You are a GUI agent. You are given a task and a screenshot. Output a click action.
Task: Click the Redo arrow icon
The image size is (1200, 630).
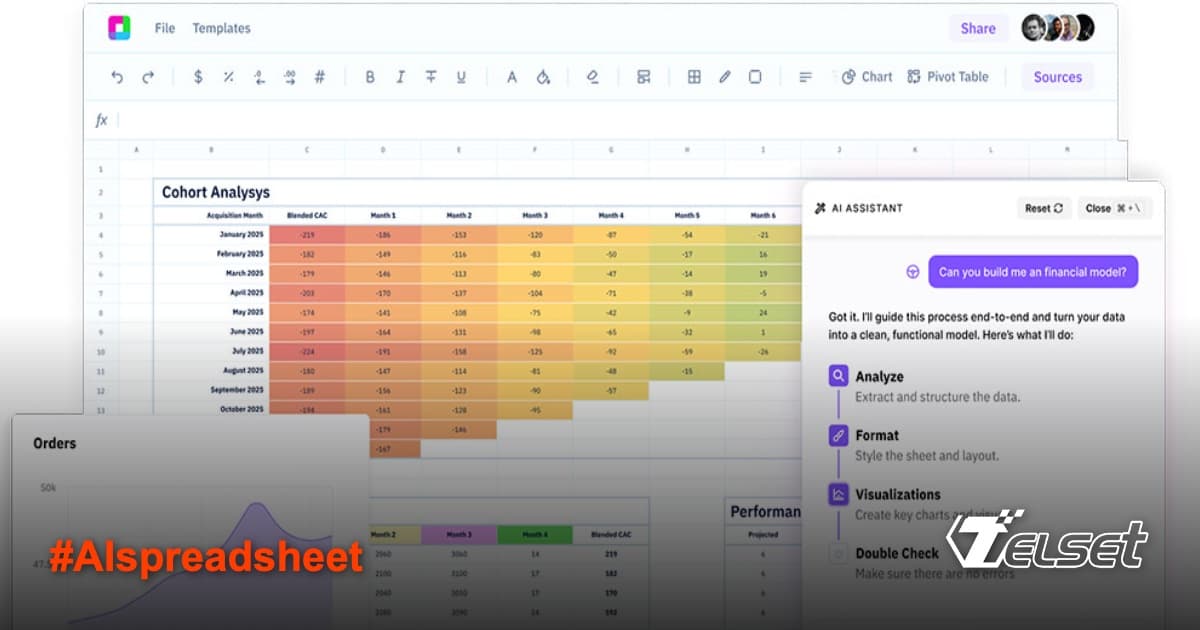pos(148,77)
